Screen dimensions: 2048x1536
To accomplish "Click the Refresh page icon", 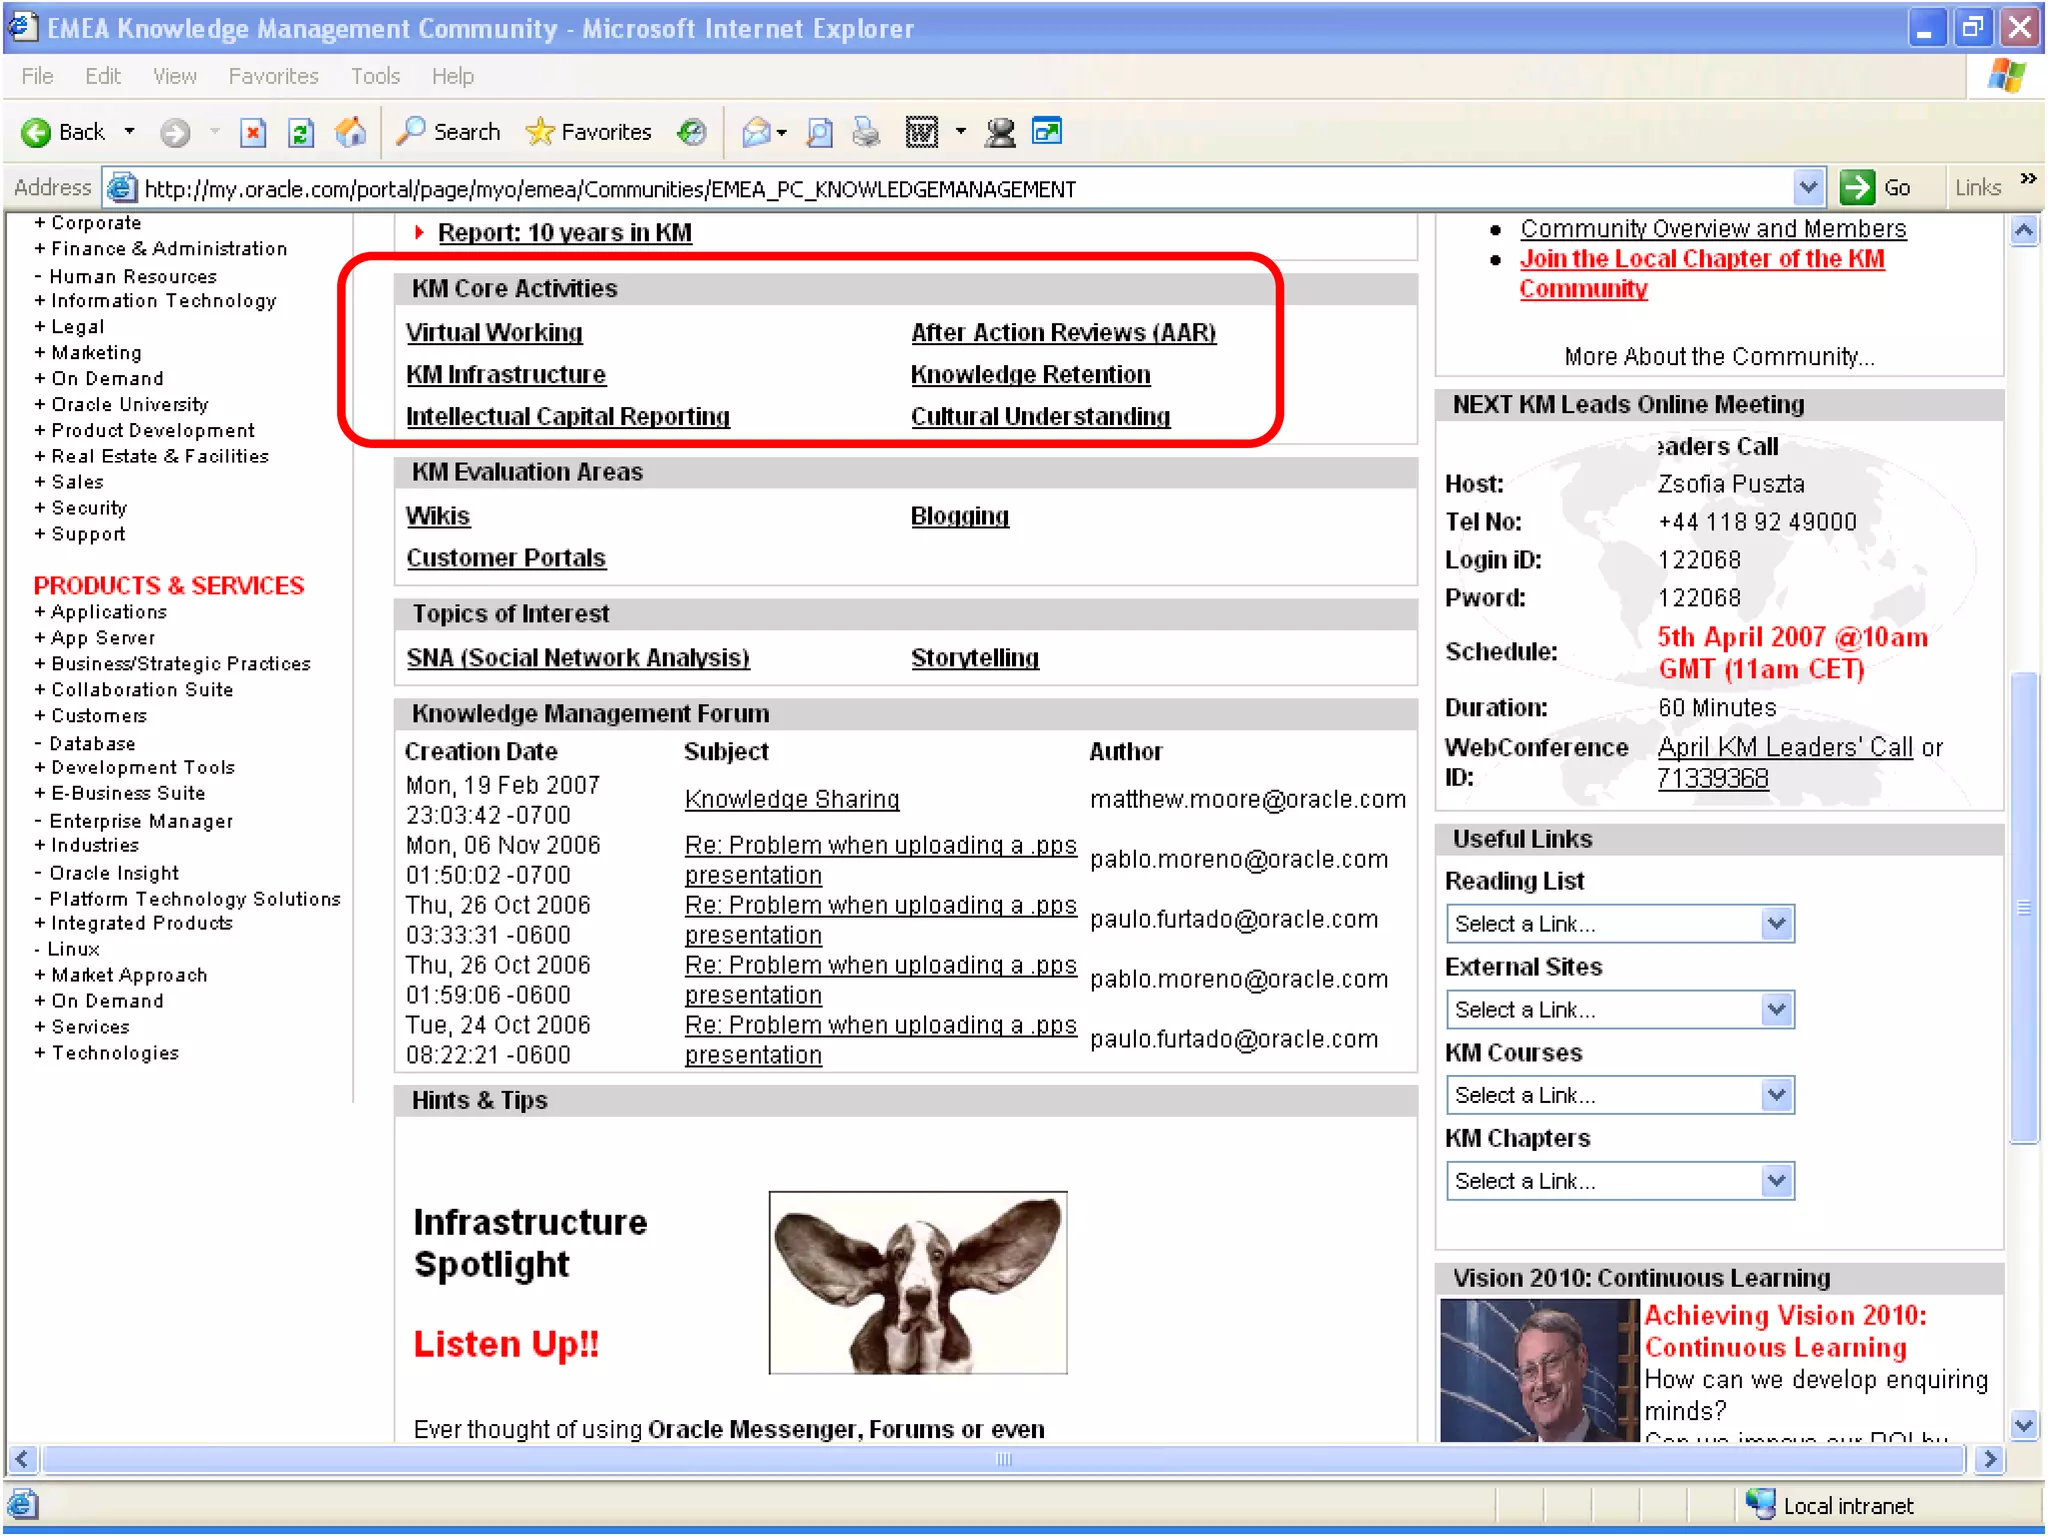I will pyautogui.click(x=301, y=132).
